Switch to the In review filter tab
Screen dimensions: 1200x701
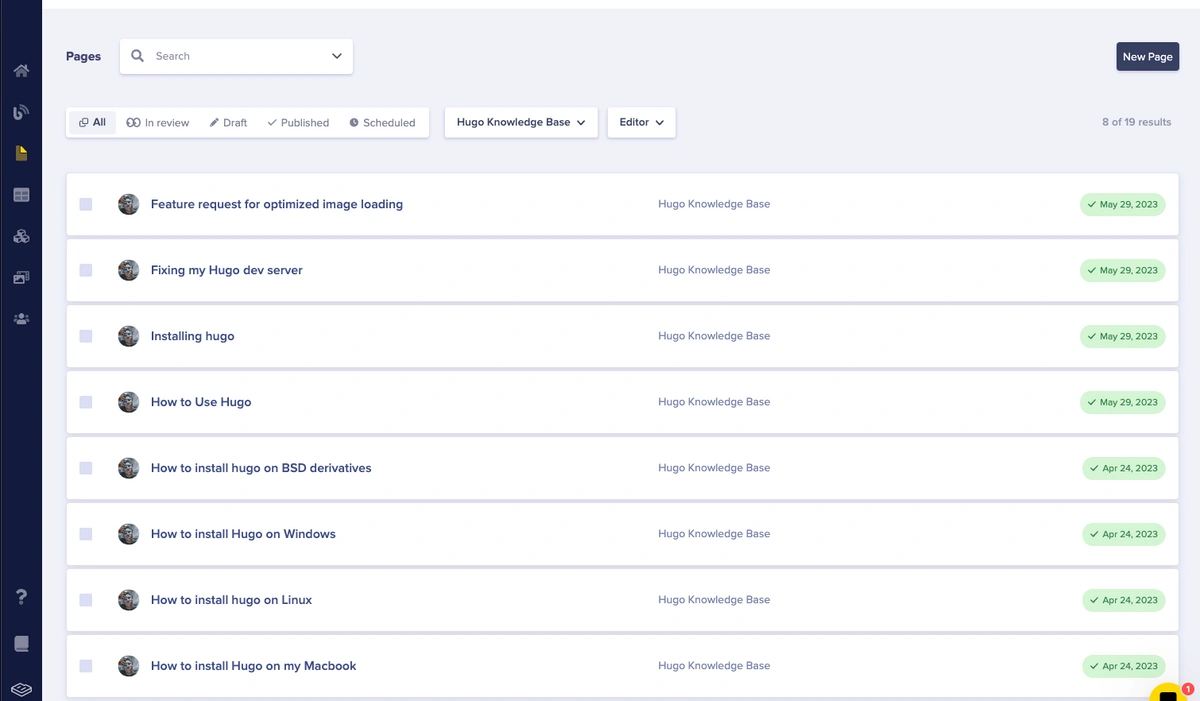[x=158, y=122]
